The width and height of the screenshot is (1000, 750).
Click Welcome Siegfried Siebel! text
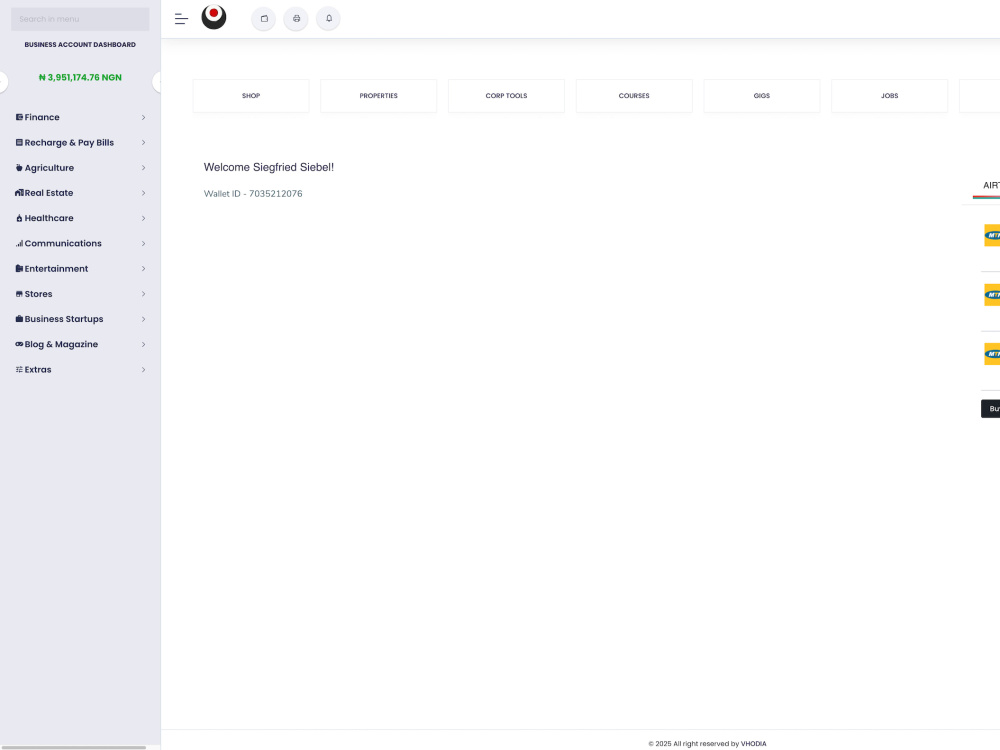[268, 167]
